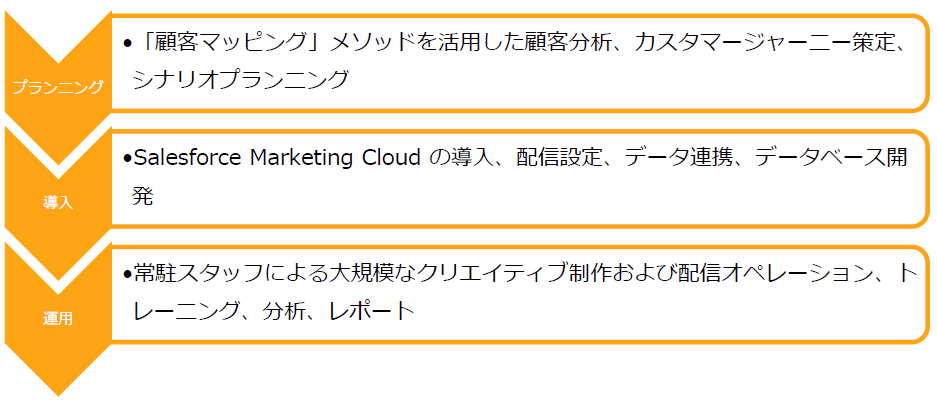937x405 pixels.
Task: Click the 分析 word beside レポート
Action: tap(284, 311)
